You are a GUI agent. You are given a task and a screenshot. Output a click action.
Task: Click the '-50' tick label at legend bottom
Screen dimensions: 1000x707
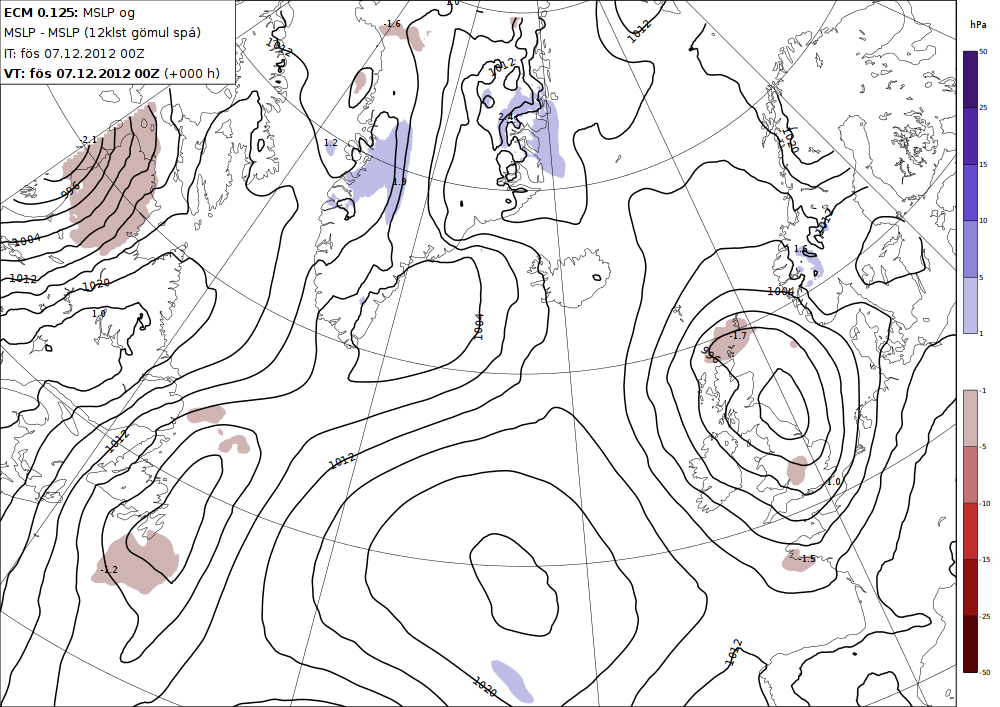[985, 672]
